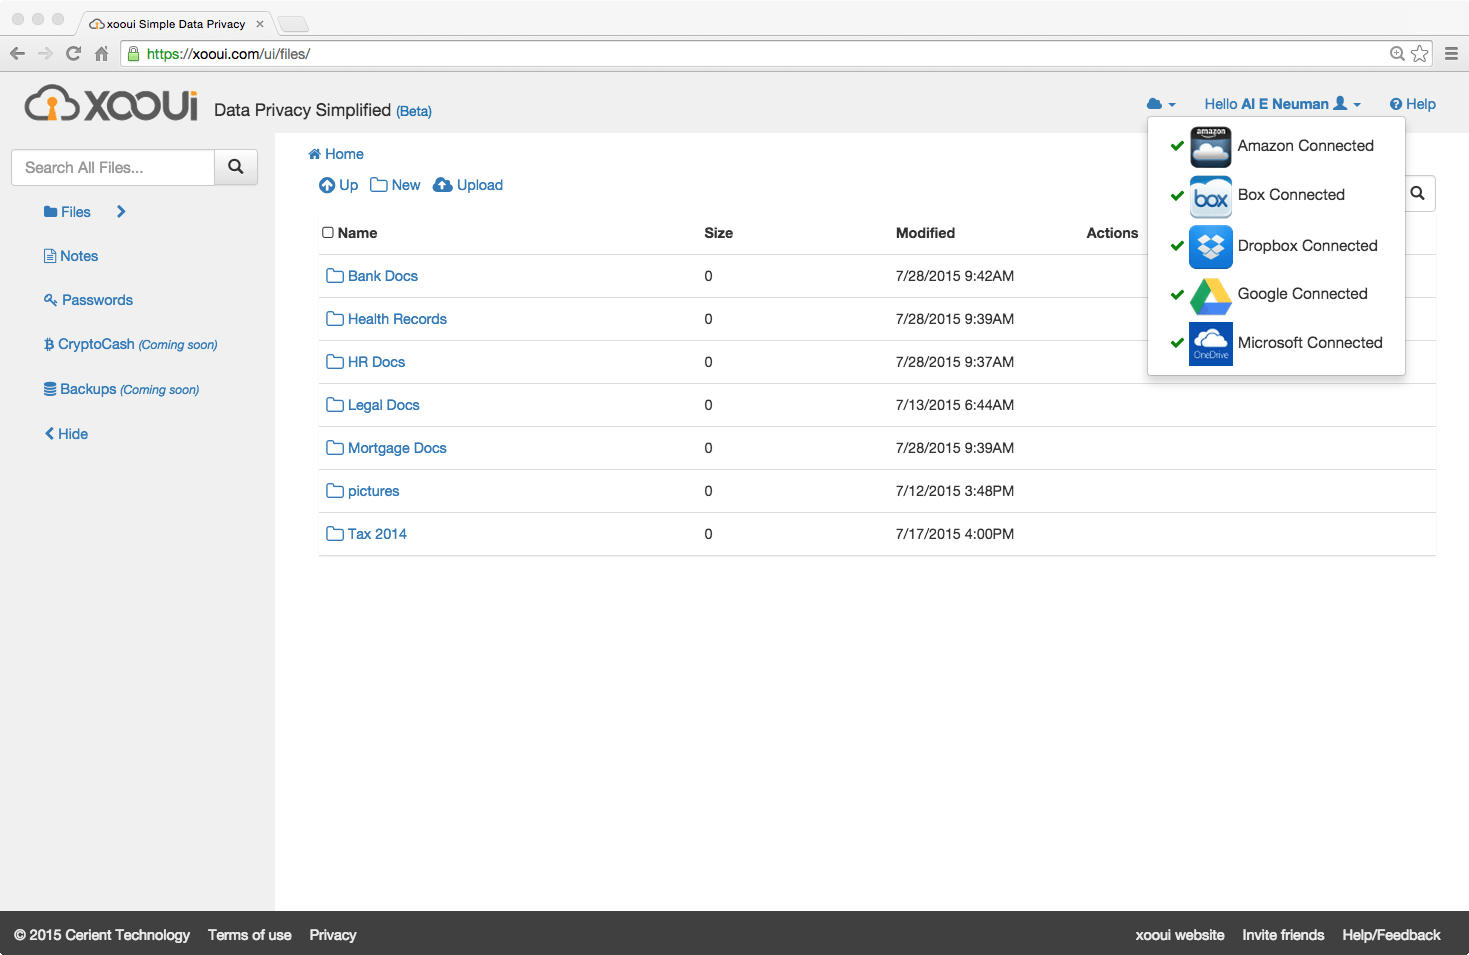Focus the Search All Files input

(x=113, y=167)
